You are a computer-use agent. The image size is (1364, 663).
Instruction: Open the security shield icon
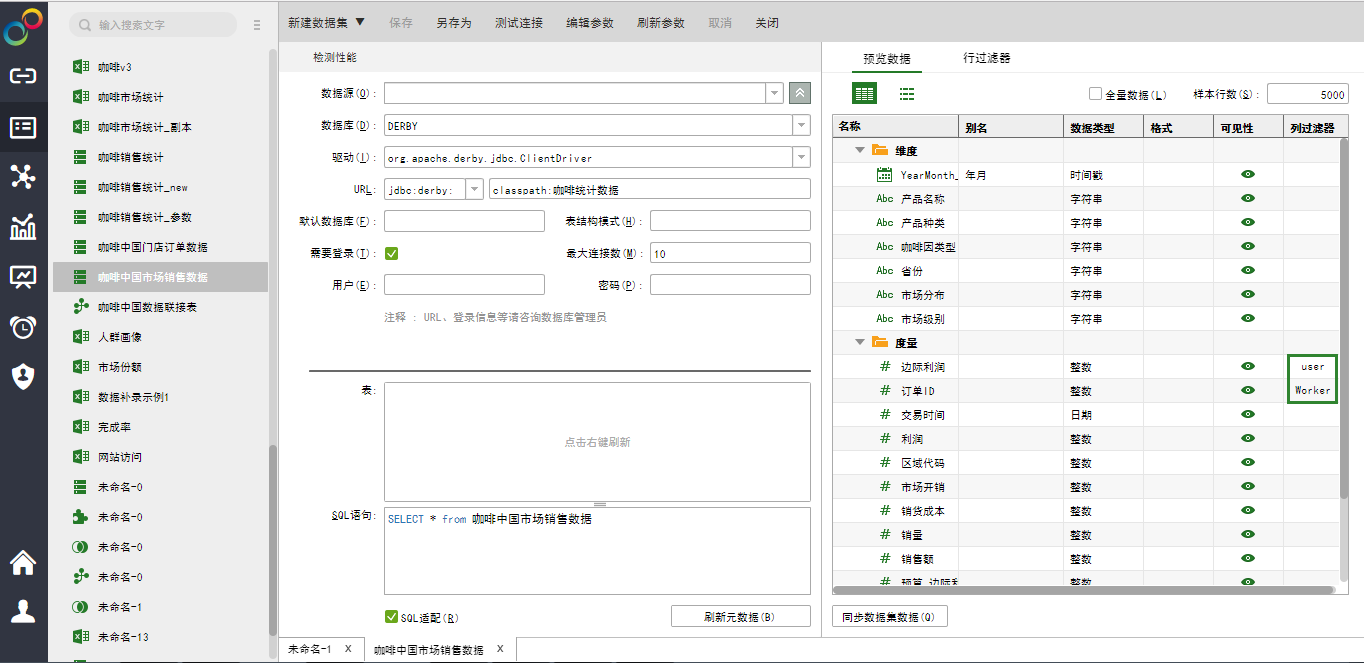(x=23, y=376)
